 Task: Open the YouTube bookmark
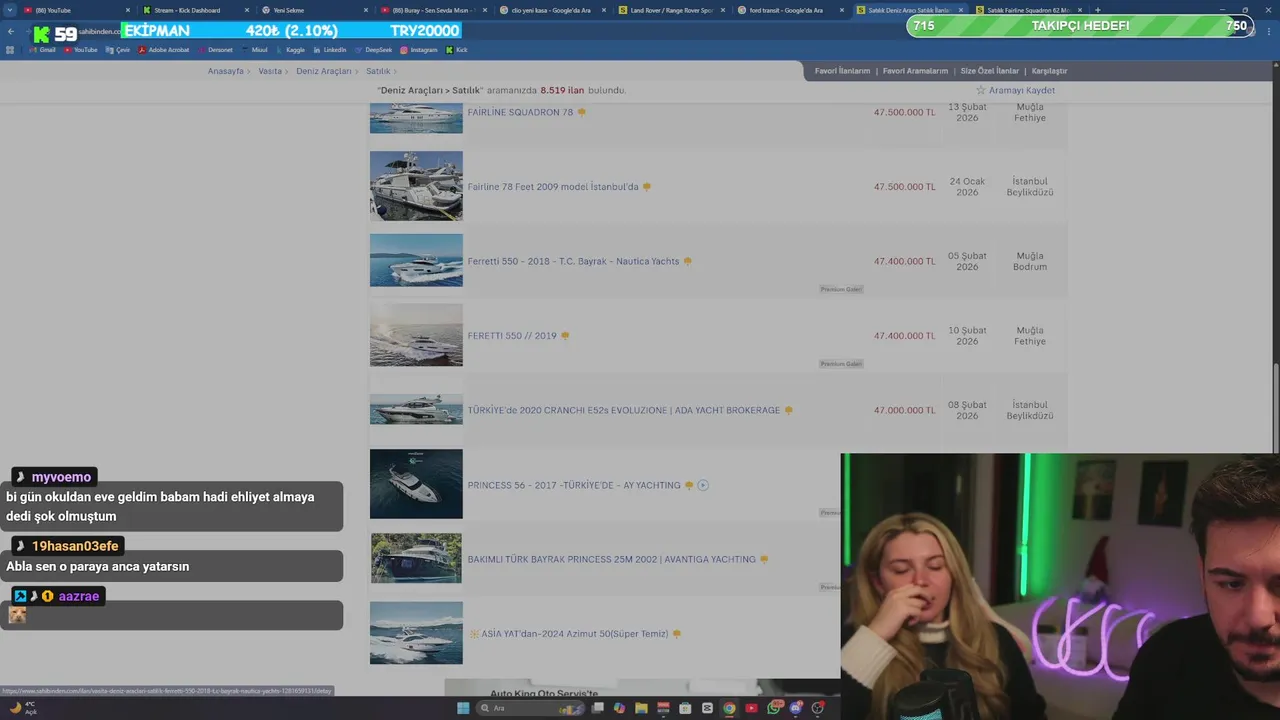coord(81,50)
